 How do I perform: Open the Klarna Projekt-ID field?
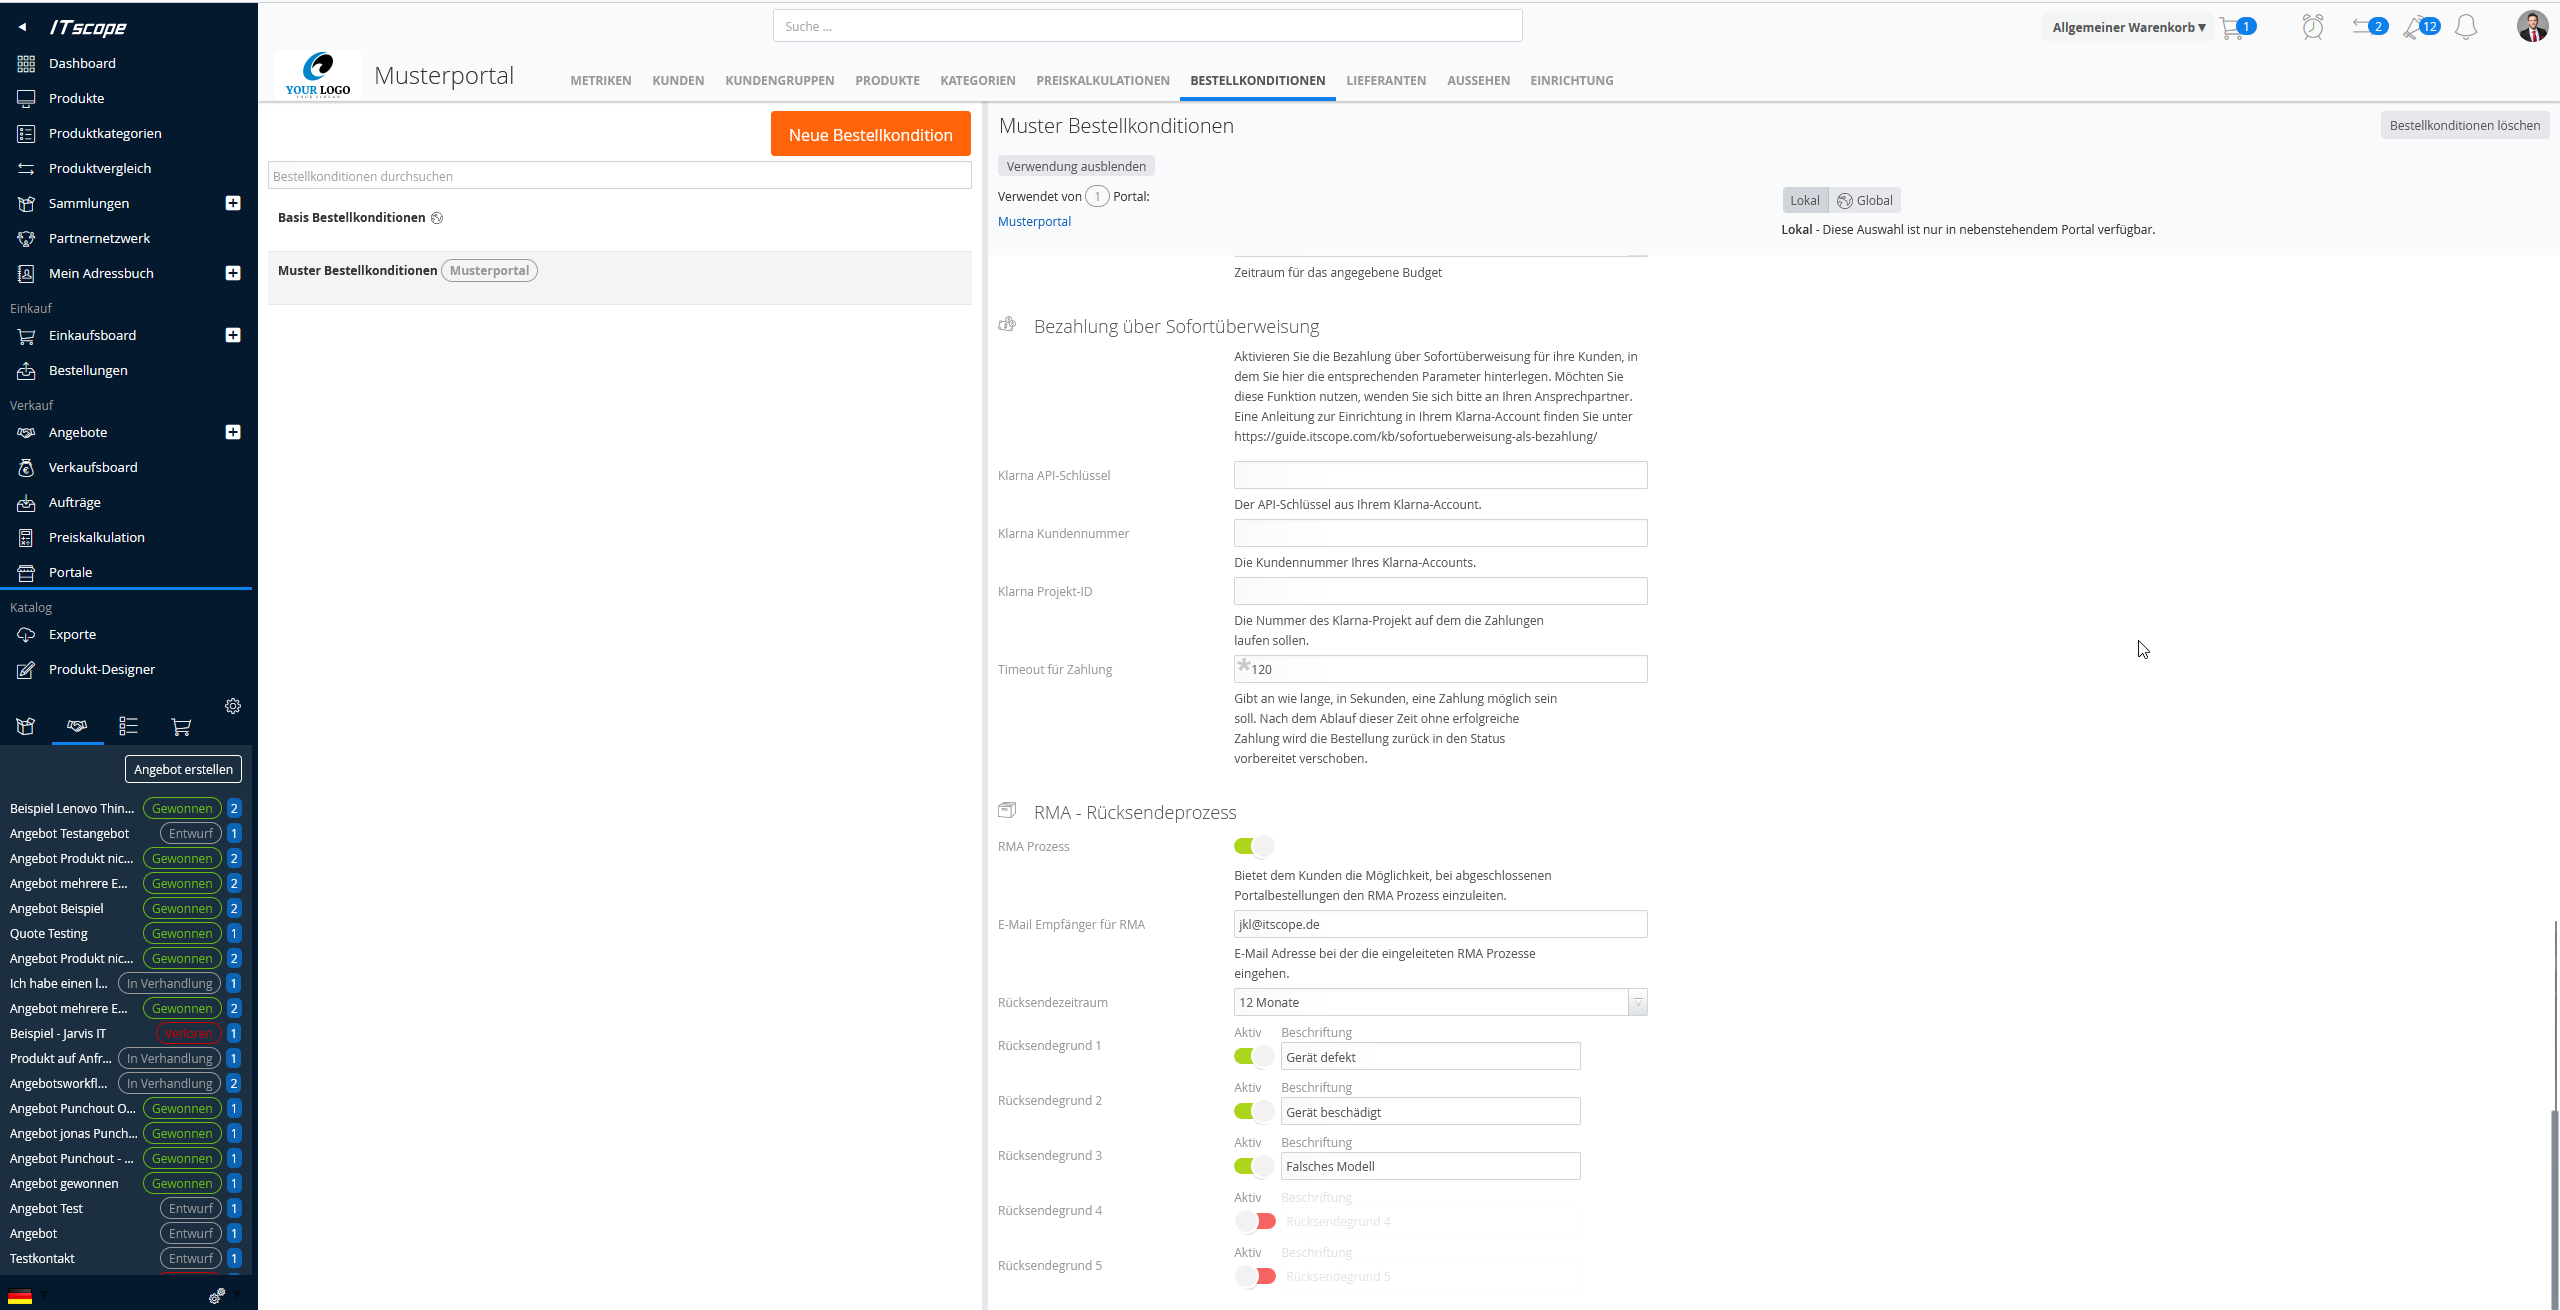pyautogui.click(x=1440, y=591)
